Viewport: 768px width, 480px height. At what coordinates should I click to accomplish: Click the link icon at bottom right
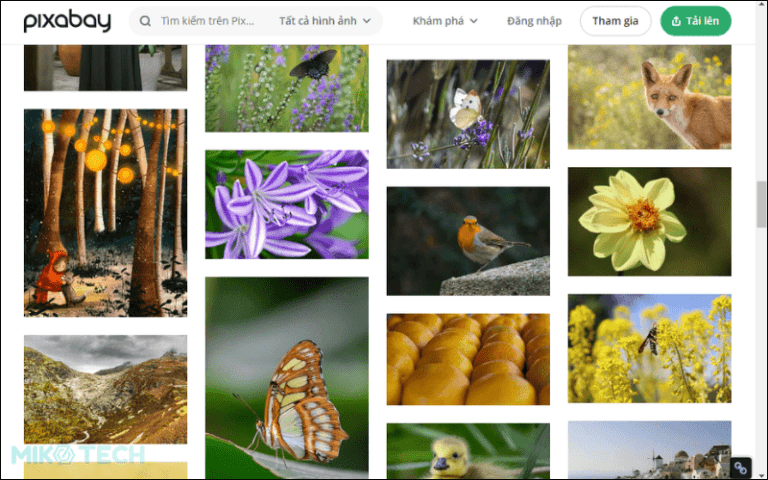(x=741, y=467)
